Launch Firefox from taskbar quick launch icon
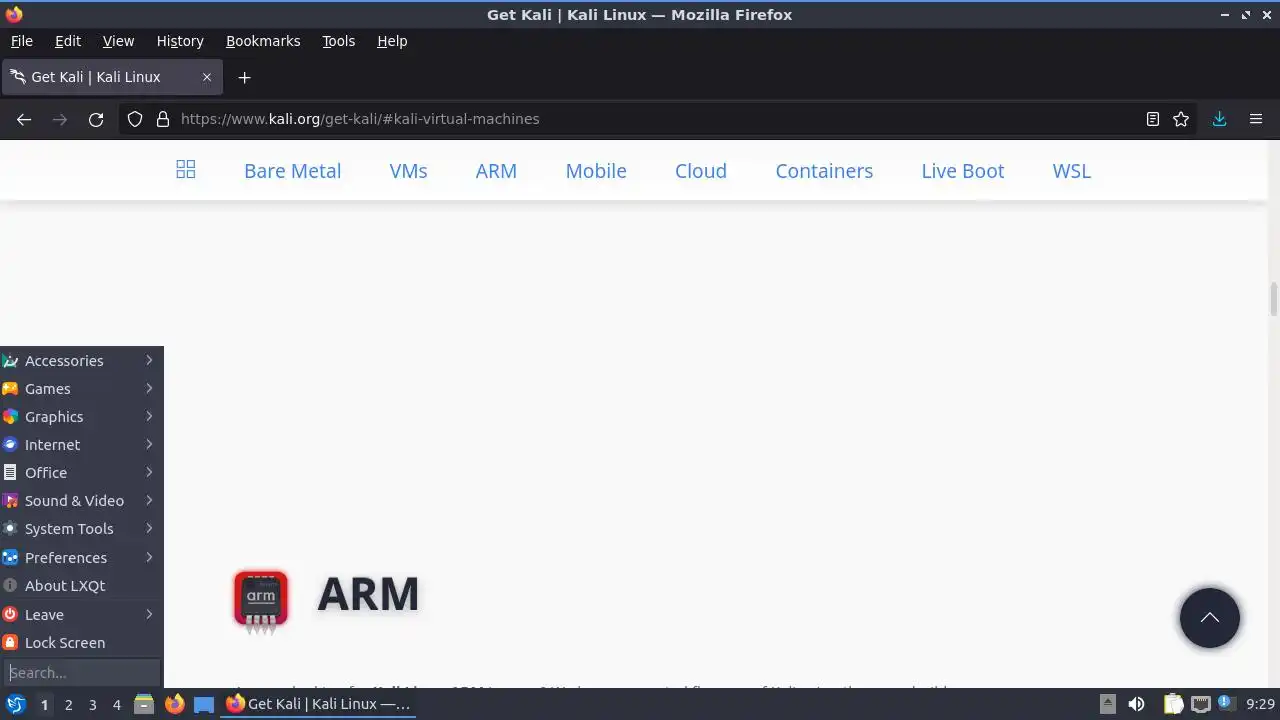 (x=174, y=704)
